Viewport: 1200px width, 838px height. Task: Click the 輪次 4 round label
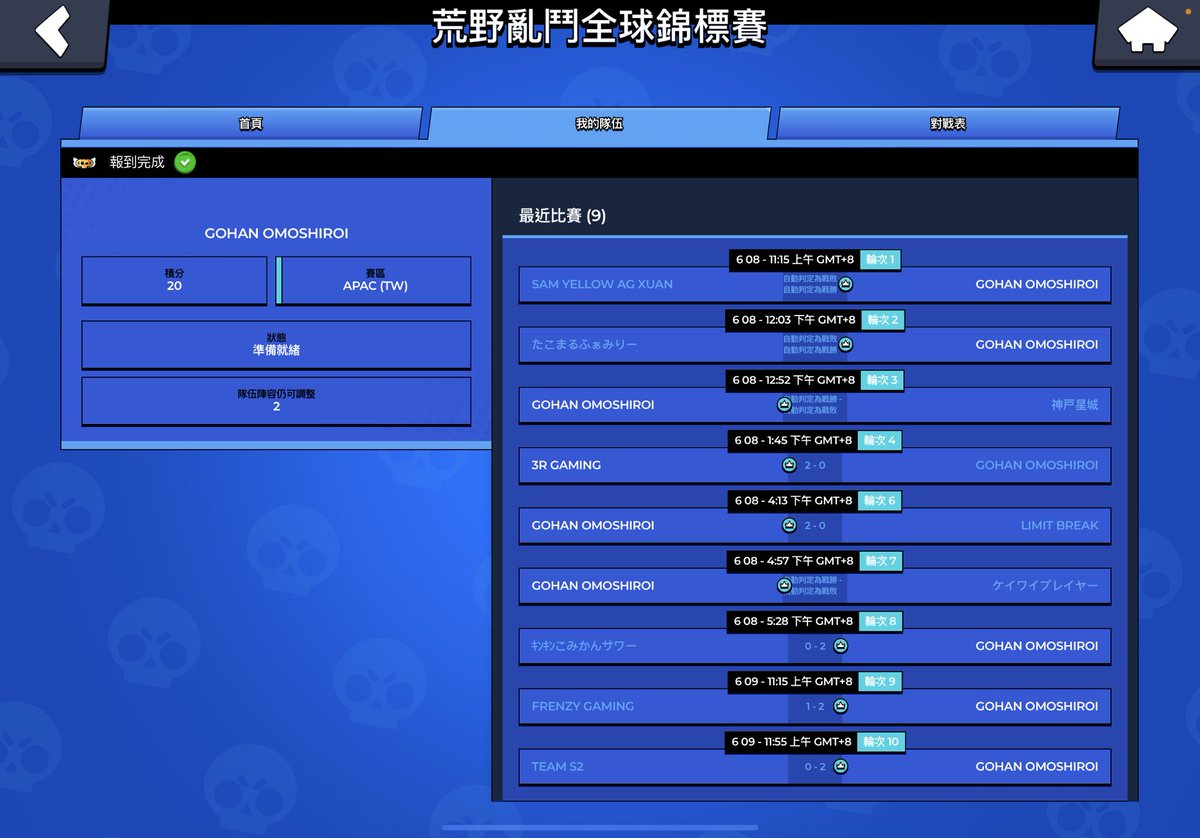coord(880,440)
